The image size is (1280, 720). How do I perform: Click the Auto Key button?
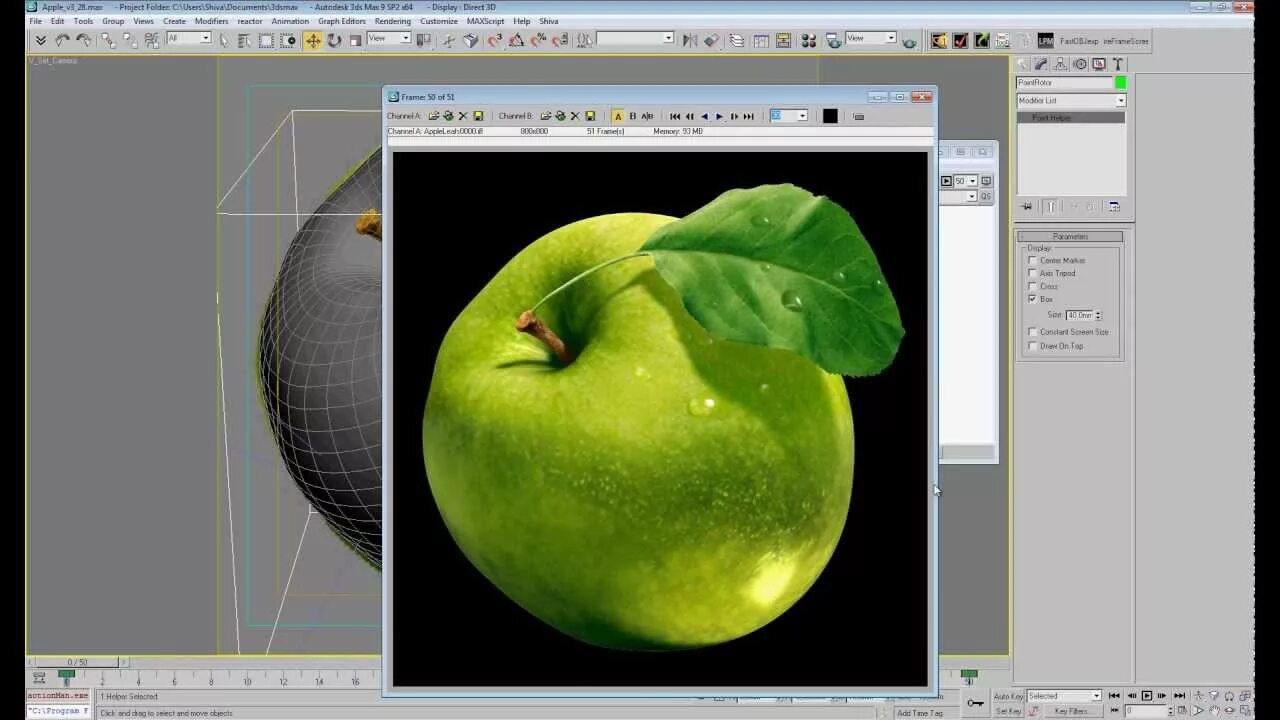pyautogui.click(x=1008, y=696)
